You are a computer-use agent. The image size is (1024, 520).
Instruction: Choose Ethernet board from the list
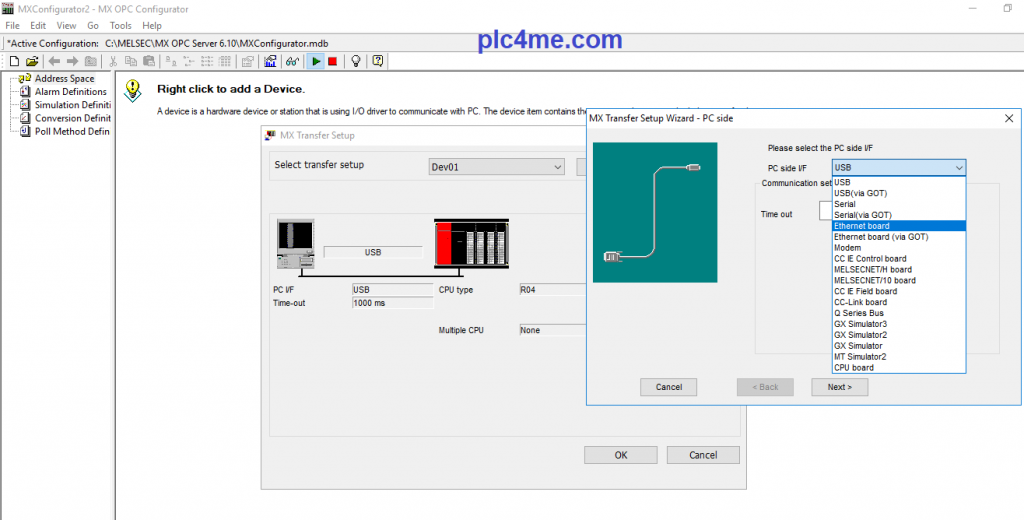[861, 226]
